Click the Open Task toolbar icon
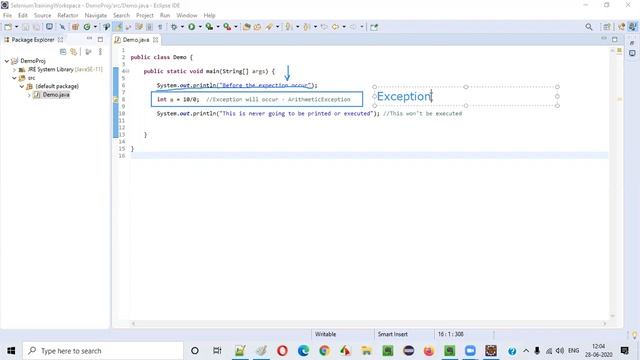The height and width of the screenshot is (360, 640). click(257, 27)
